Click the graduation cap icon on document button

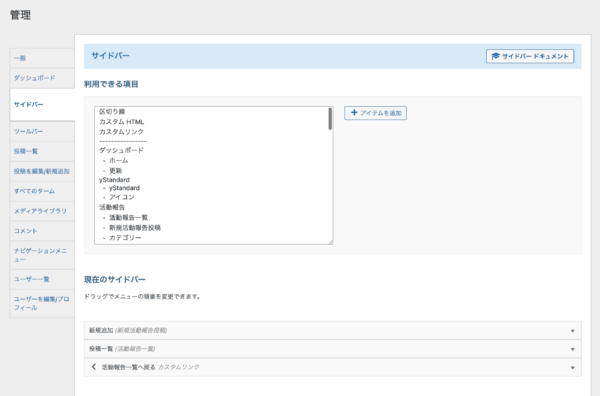[496, 56]
